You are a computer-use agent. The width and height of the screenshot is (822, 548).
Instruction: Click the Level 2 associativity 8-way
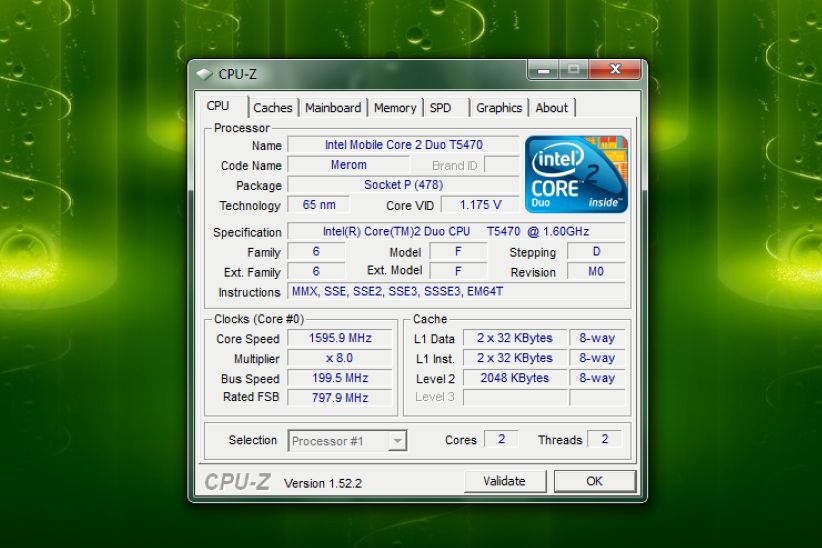point(597,378)
